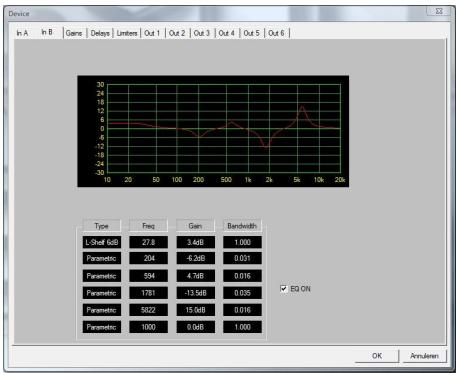Select the Parametric type for the 1781 Hz band
The width and height of the screenshot is (459, 373).
coord(102,293)
